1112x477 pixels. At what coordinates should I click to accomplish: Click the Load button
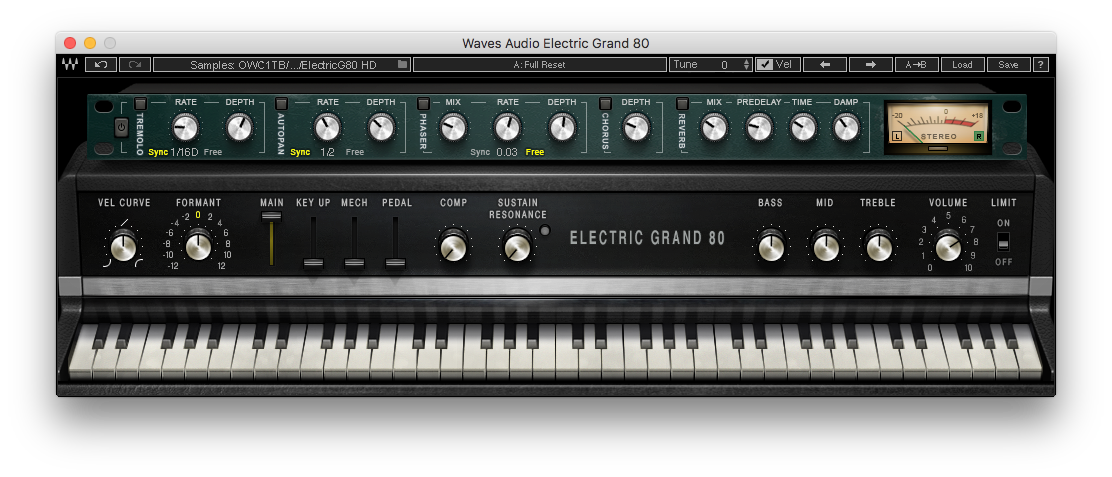[962, 64]
